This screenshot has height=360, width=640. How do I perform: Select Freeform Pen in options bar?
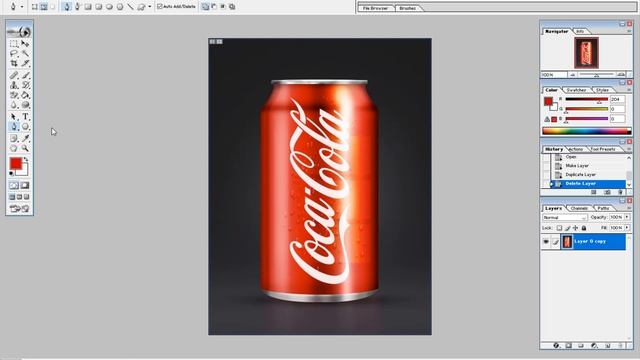point(77,7)
